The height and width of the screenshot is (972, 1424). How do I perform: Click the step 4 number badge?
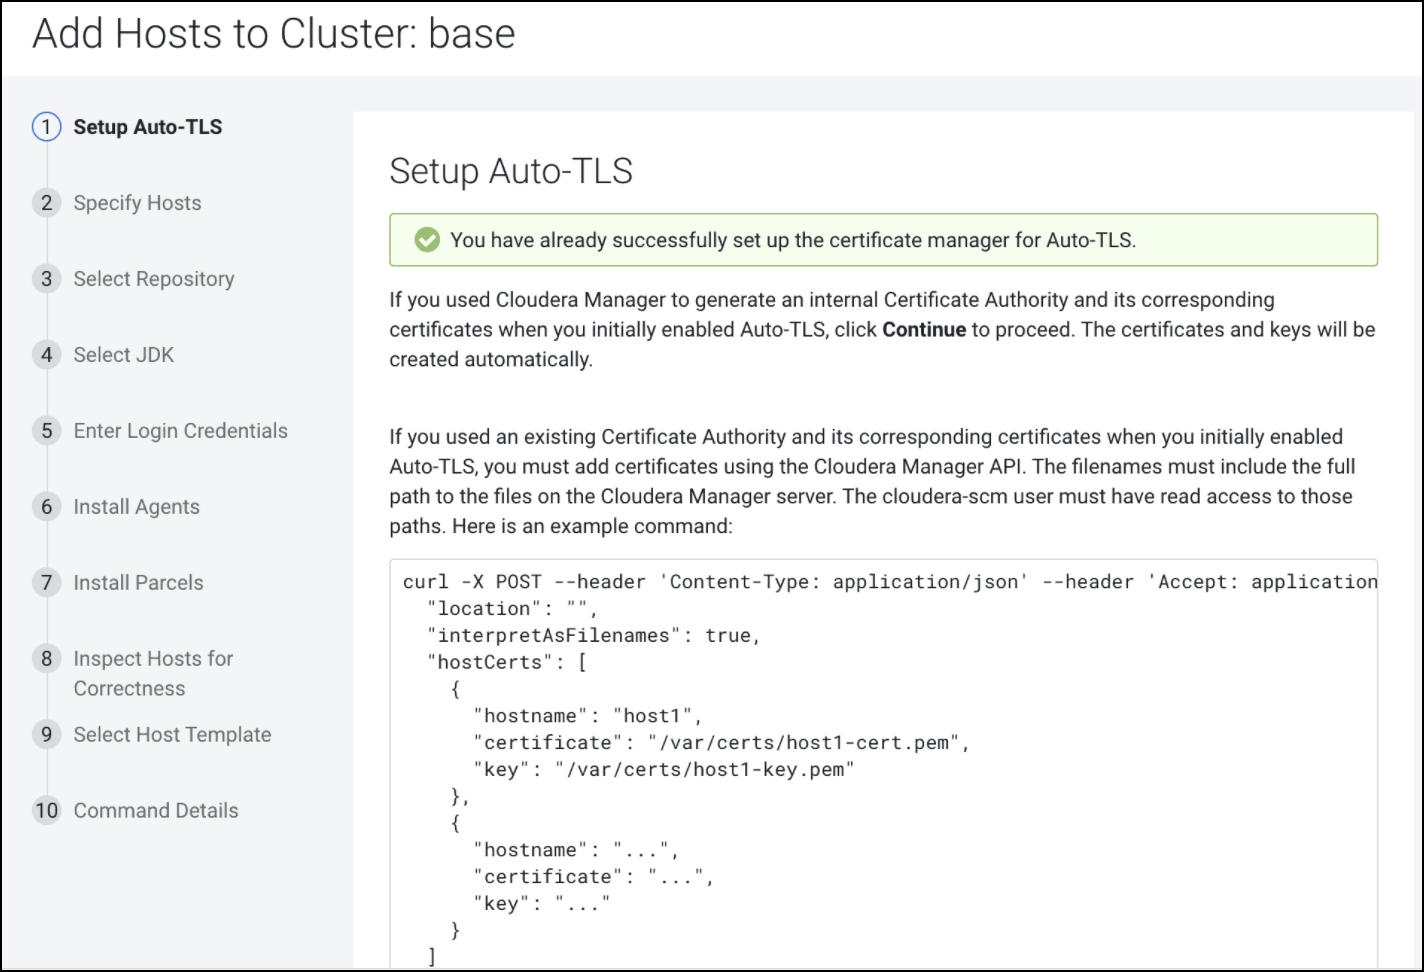pos(46,355)
